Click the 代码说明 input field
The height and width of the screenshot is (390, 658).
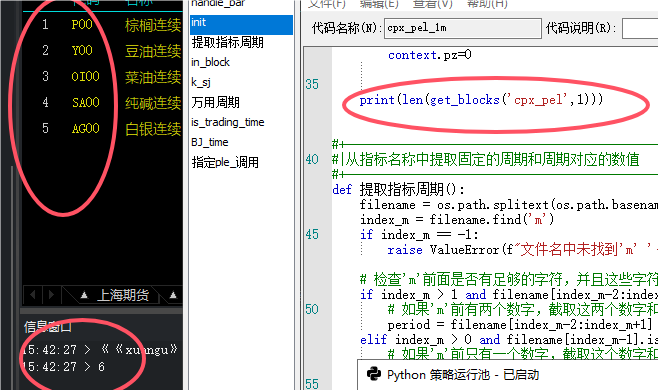pos(640,28)
